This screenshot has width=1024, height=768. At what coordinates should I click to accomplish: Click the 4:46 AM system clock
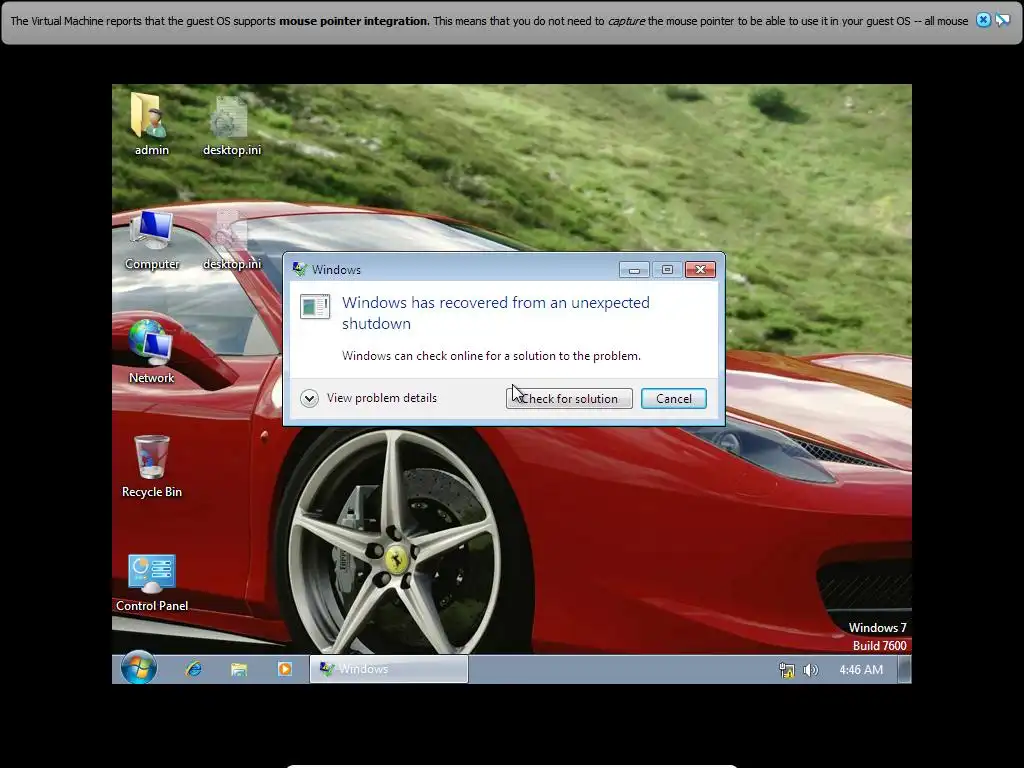coord(861,670)
